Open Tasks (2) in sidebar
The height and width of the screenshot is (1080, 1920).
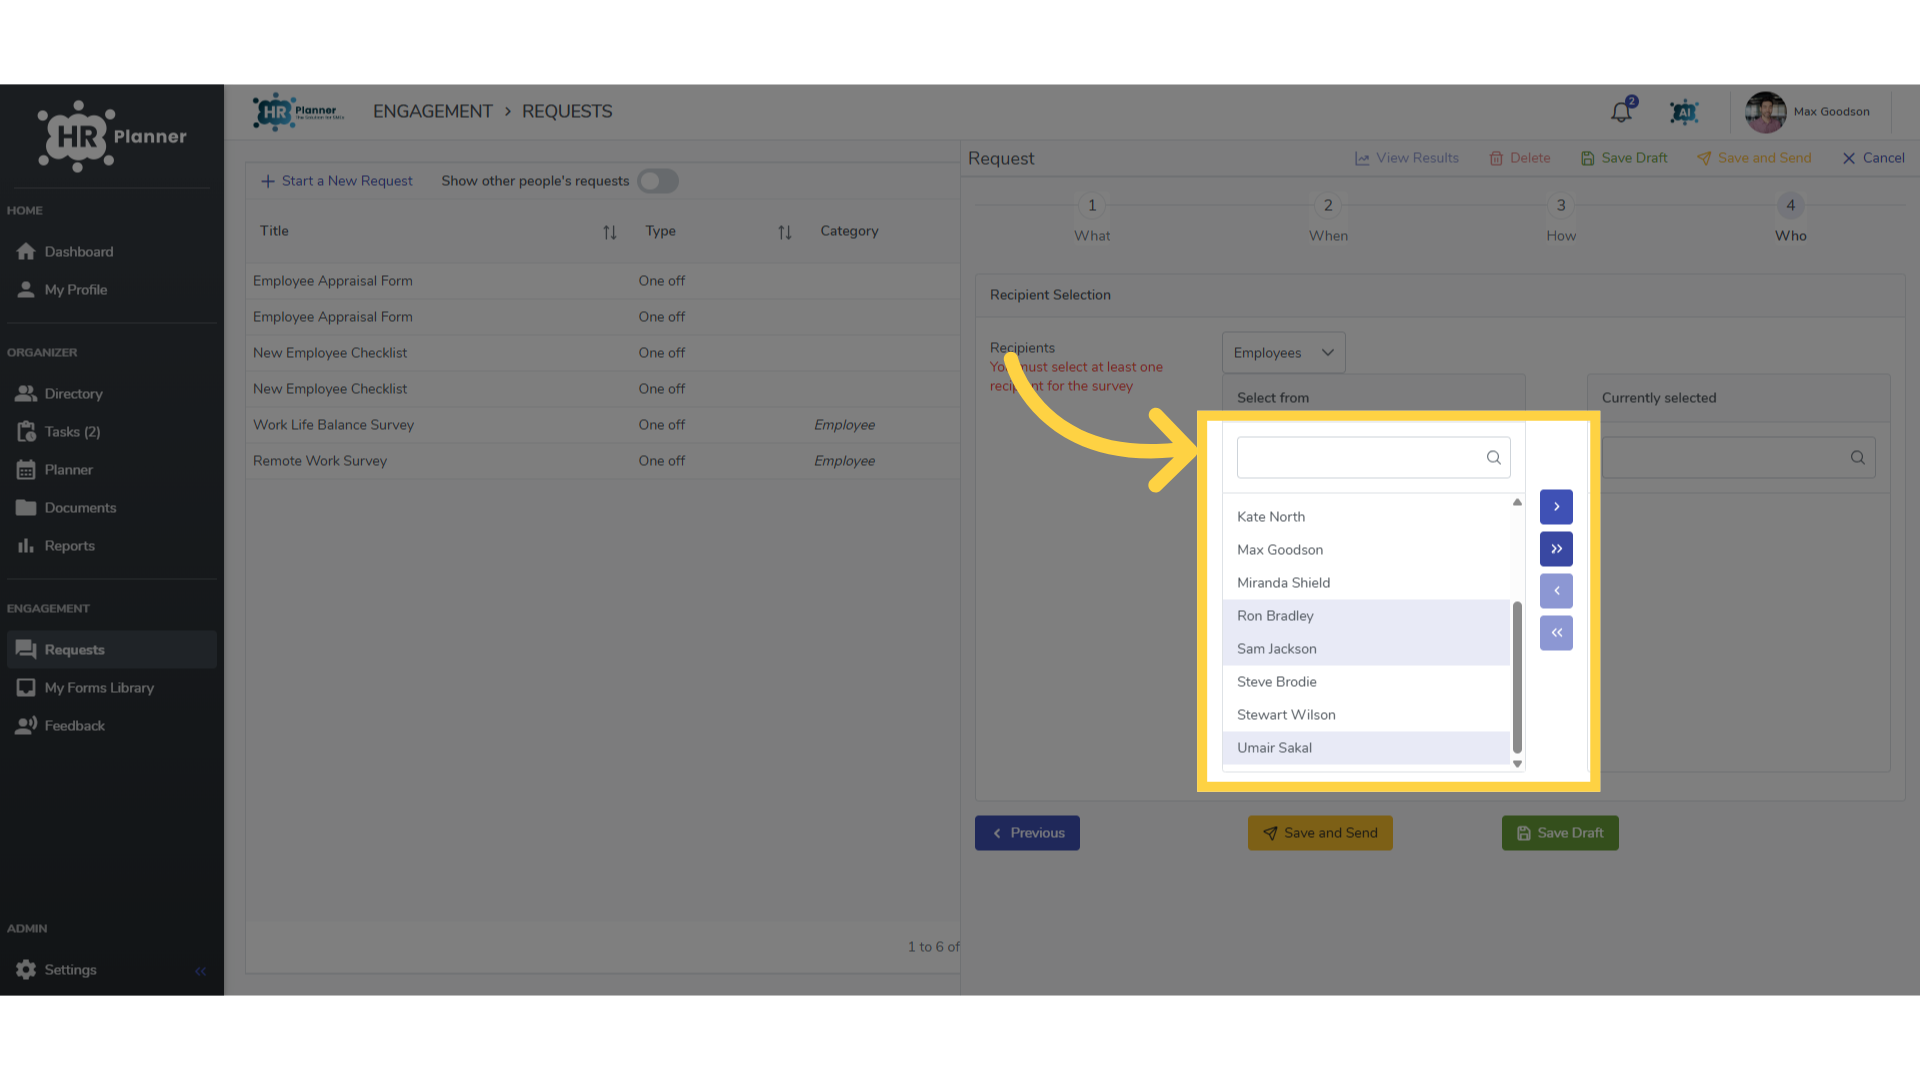110,432
